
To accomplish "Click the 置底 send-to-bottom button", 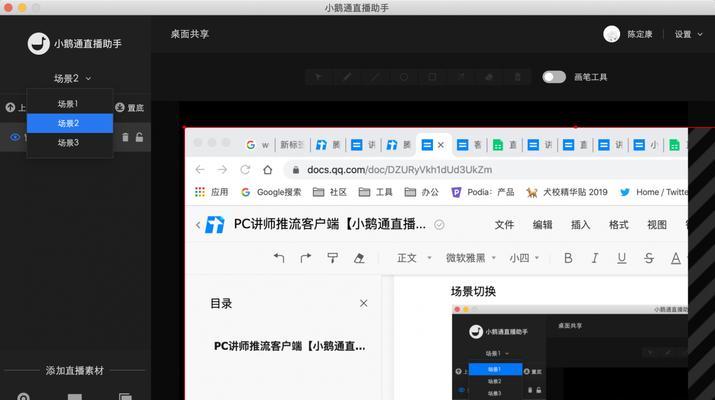I will tap(130, 108).
